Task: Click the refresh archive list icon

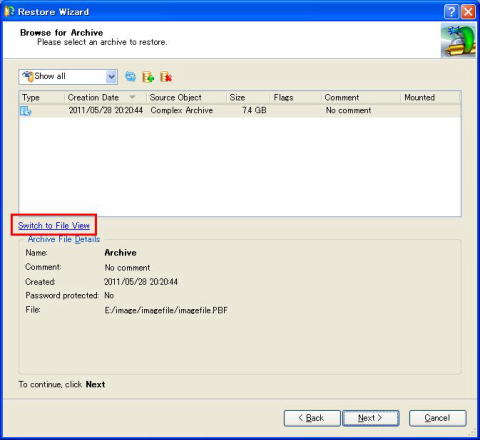Action: click(130, 77)
